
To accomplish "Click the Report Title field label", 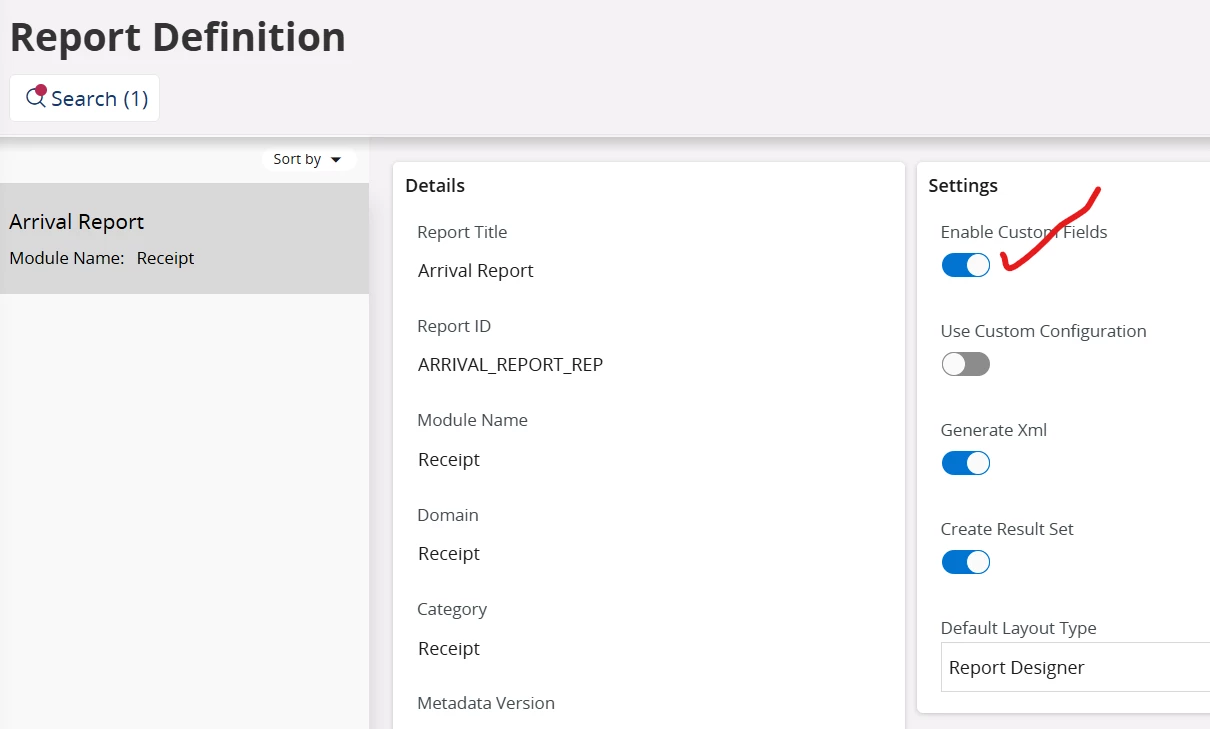I will point(462,232).
